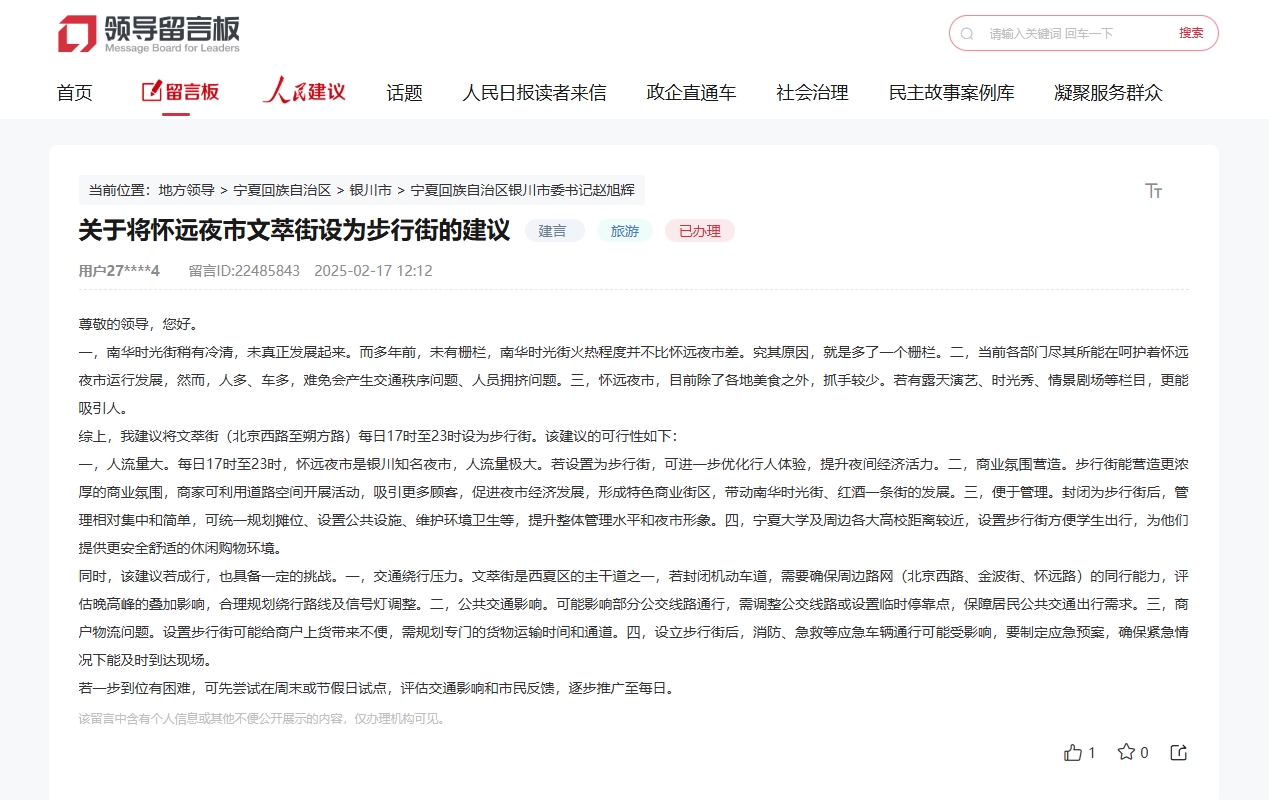Go to the 首页 home tab

coord(74,93)
